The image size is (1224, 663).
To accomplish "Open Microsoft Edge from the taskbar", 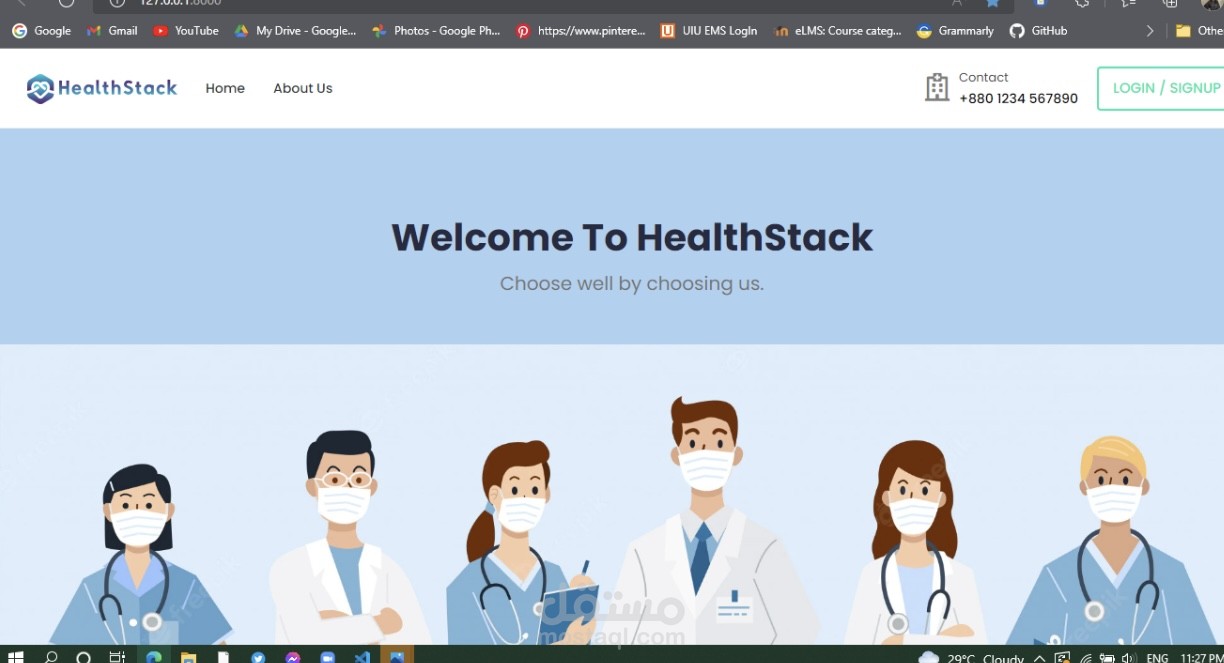I will point(153,657).
